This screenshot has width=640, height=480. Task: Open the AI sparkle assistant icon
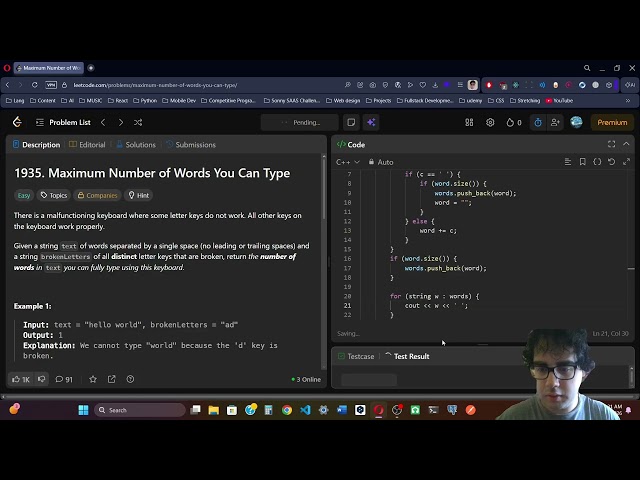coord(371,122)
